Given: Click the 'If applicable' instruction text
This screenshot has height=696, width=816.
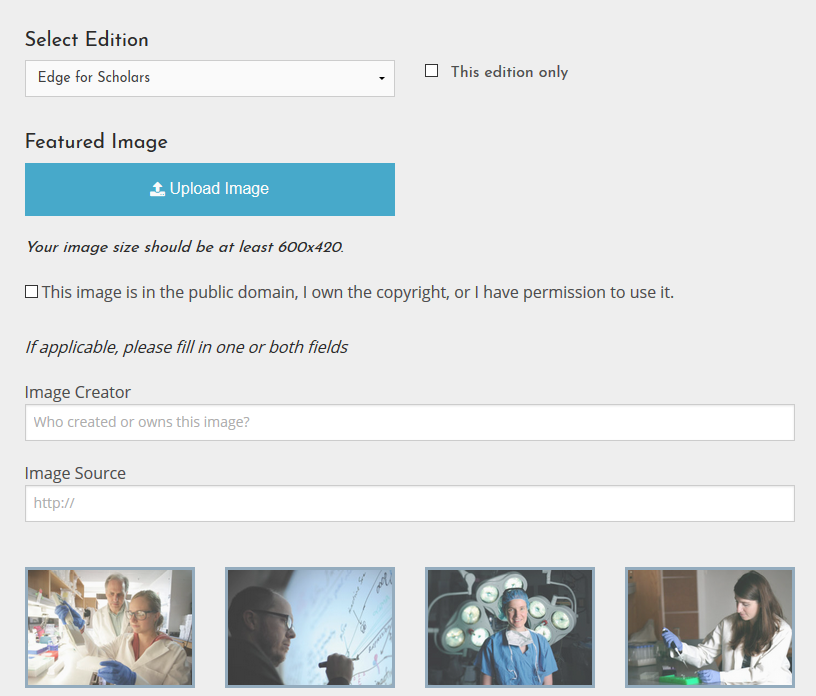Looking at the screenshot, I should pyautogui.click(x=186, y=348).
